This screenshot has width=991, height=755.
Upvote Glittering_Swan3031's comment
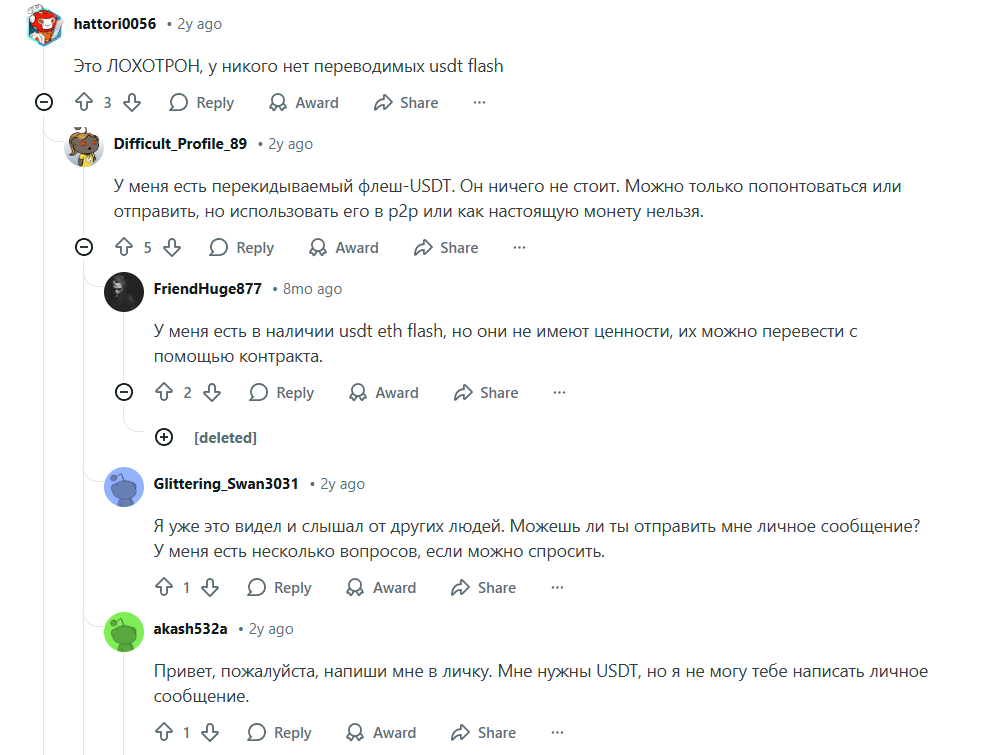click(x=162, y=587)
